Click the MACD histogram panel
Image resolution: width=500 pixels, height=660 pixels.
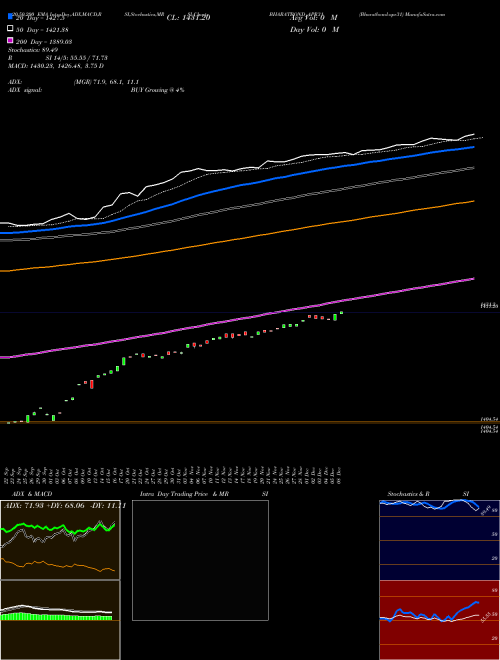[60, 620]
